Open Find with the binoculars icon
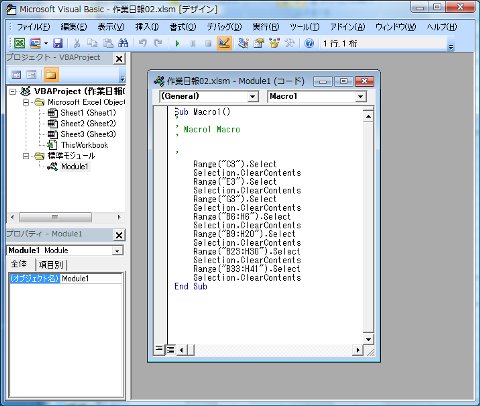Image resolution: width=480 pixels, height=406 pixels. click(123, 43)
